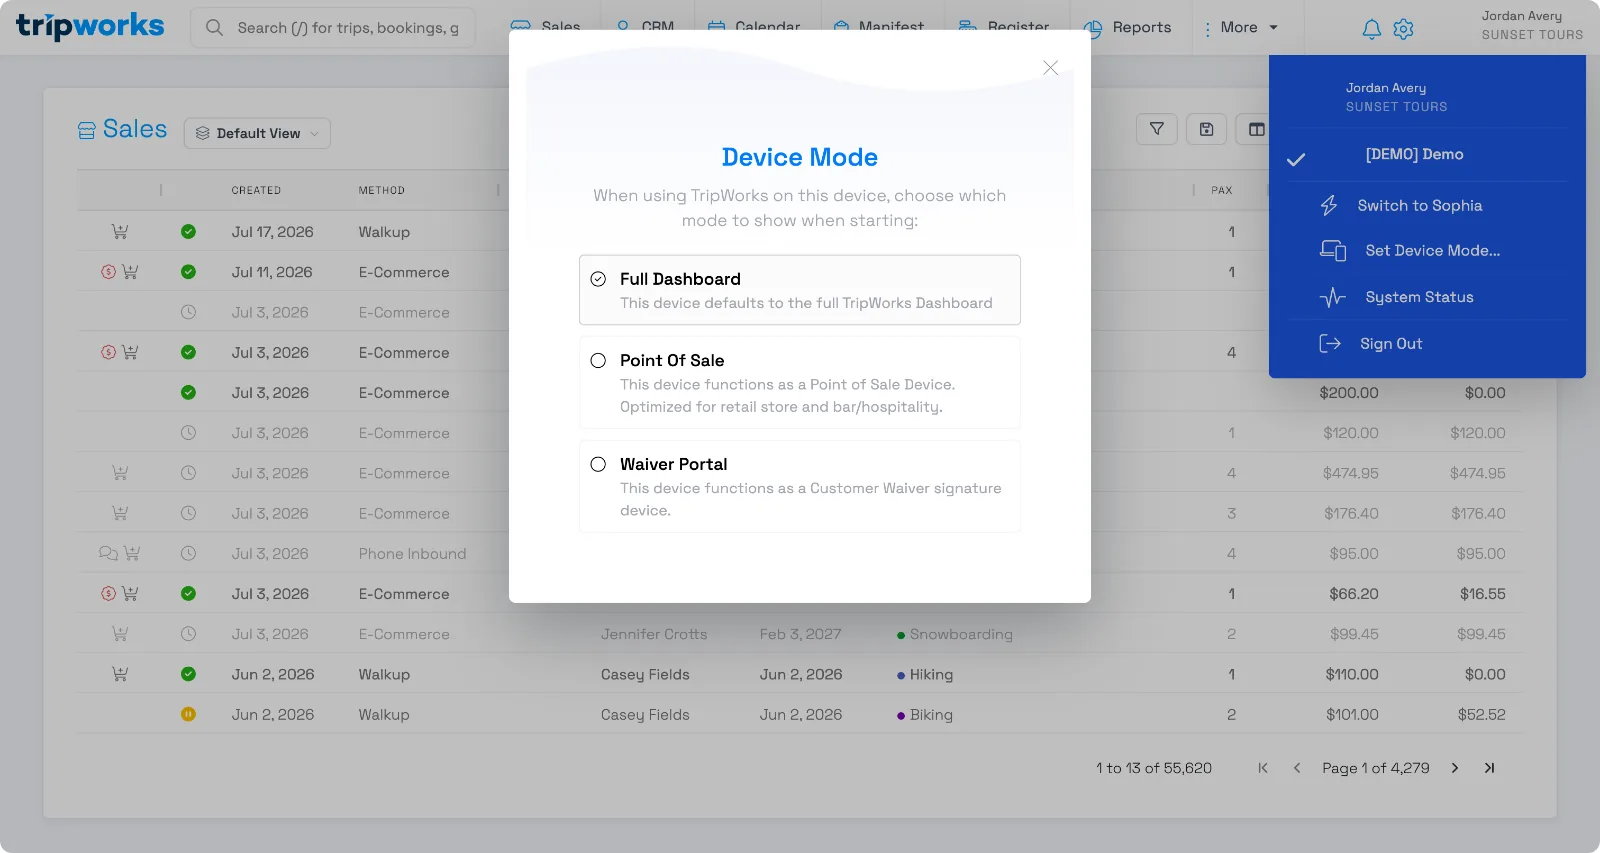
Task: Click the Phone Inbound method cell
Action: coord(412,553)
